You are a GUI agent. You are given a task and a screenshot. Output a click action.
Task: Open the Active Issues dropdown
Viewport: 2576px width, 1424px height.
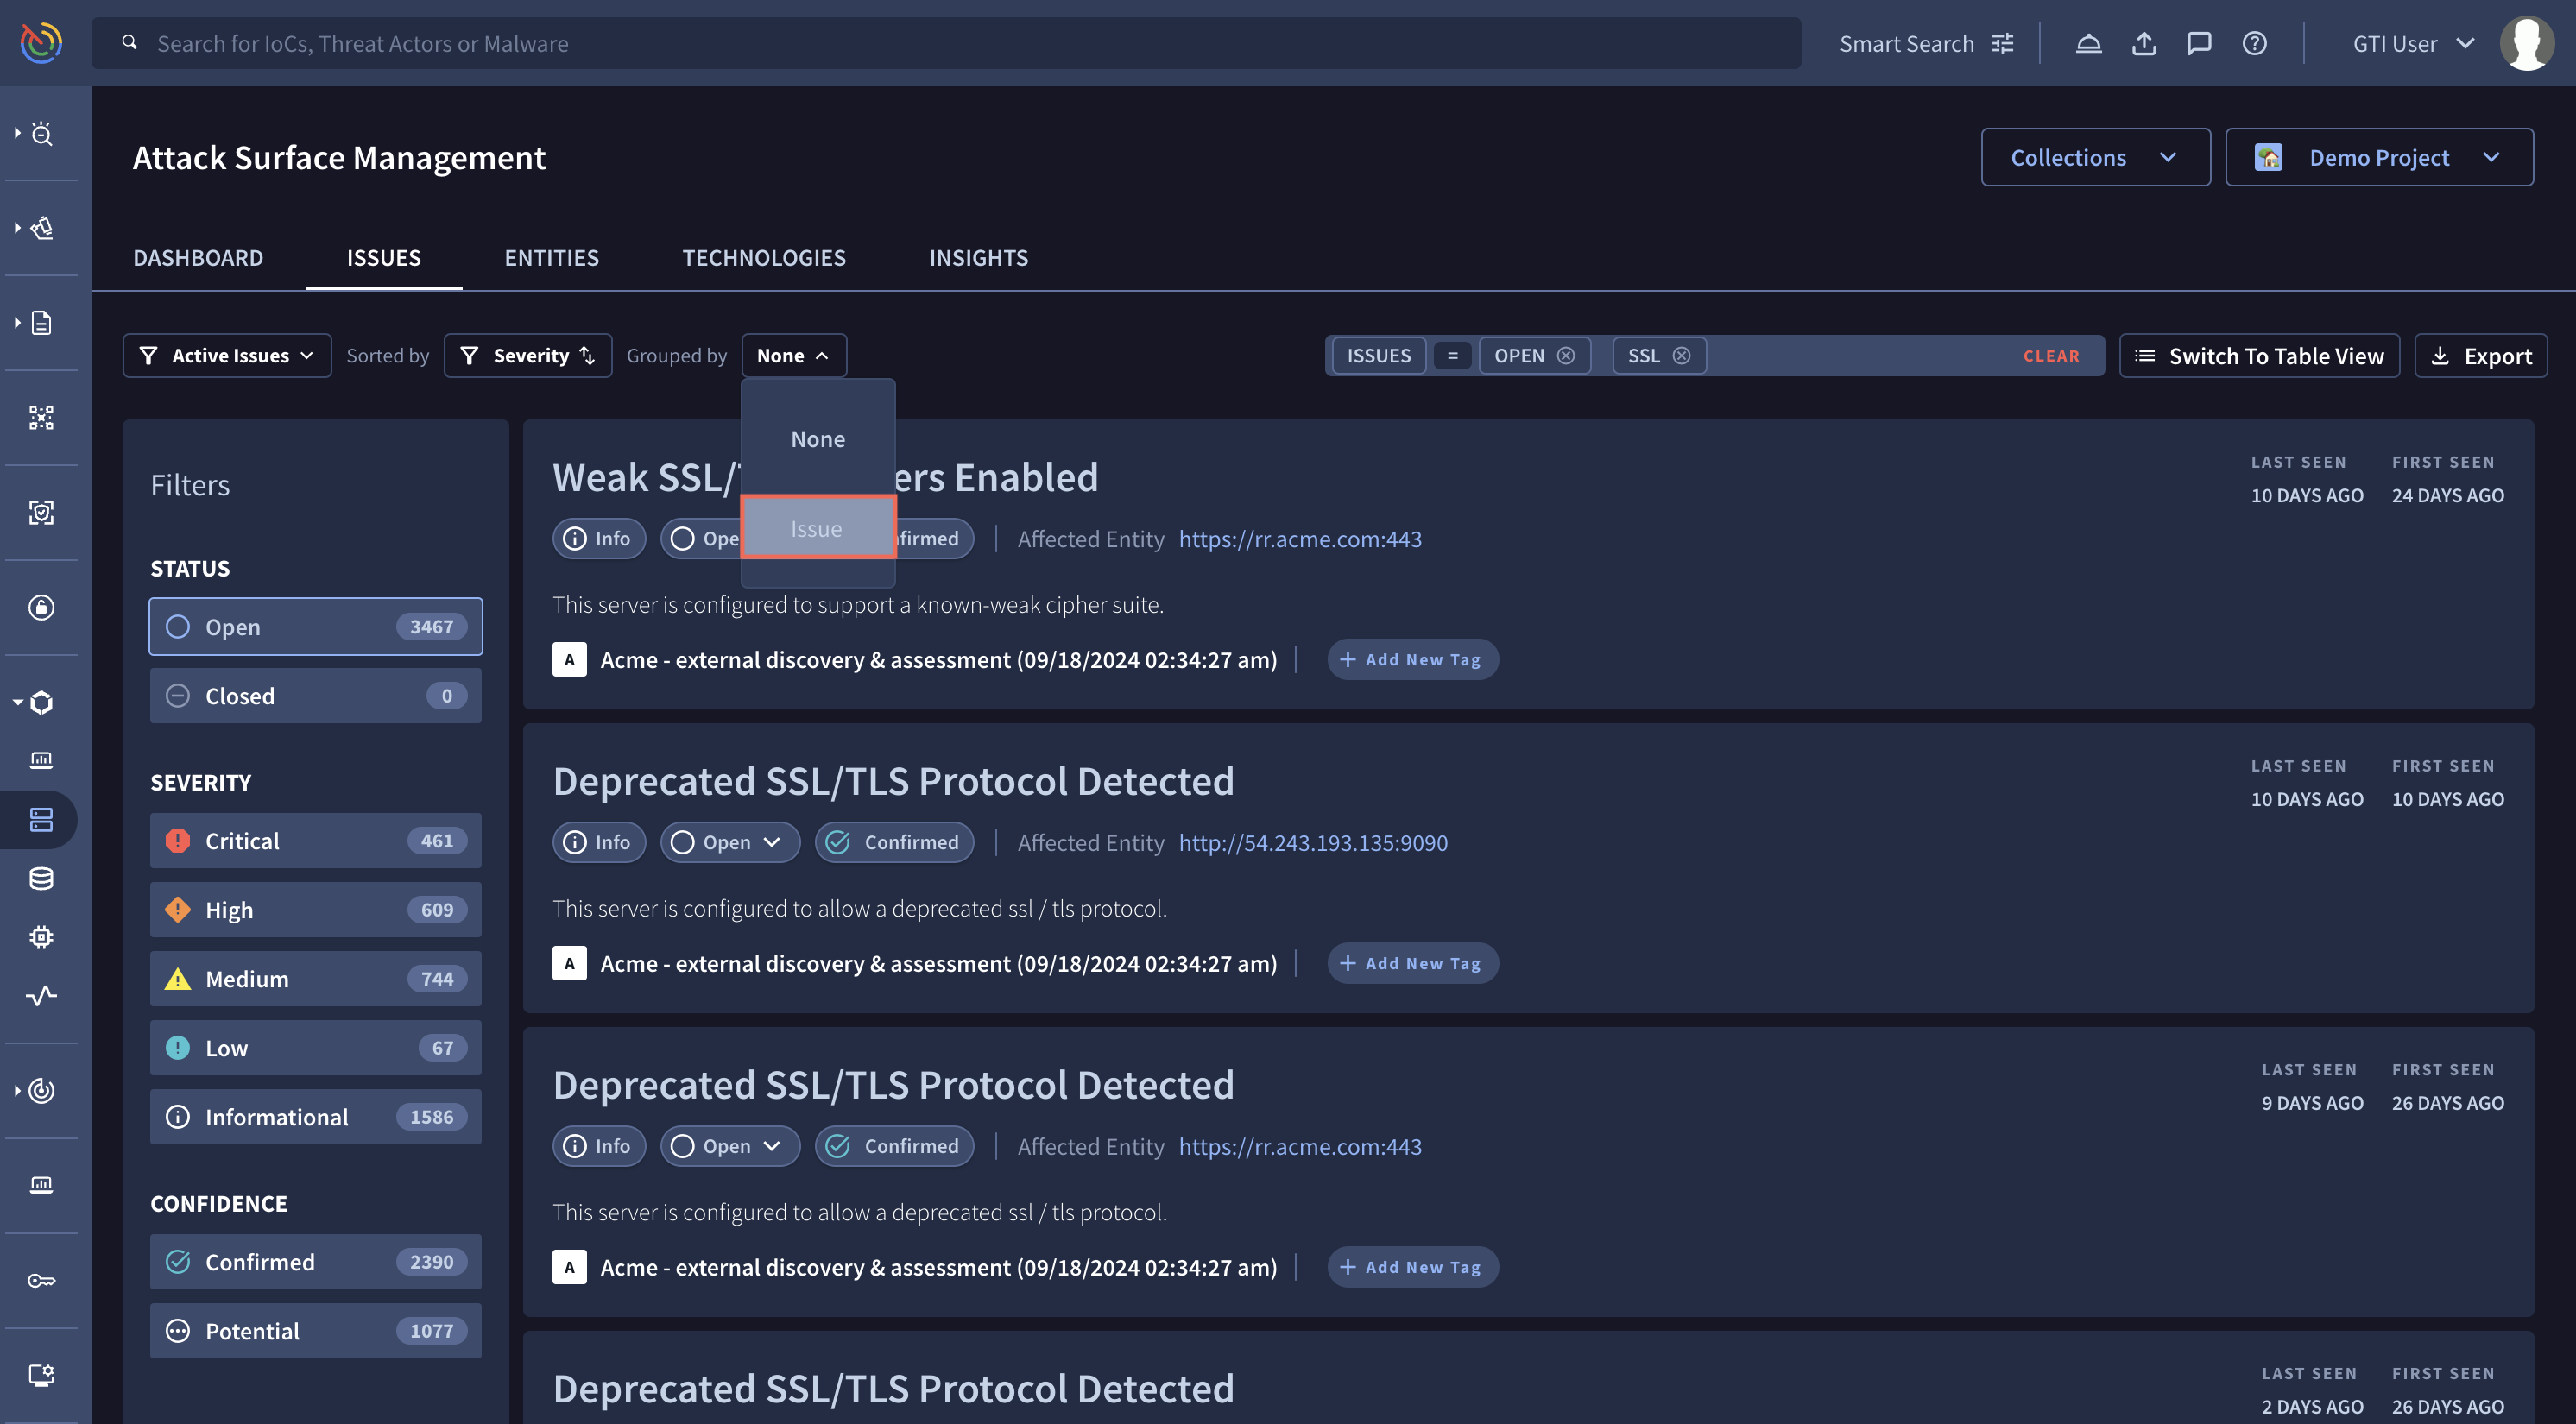[227, 356]
